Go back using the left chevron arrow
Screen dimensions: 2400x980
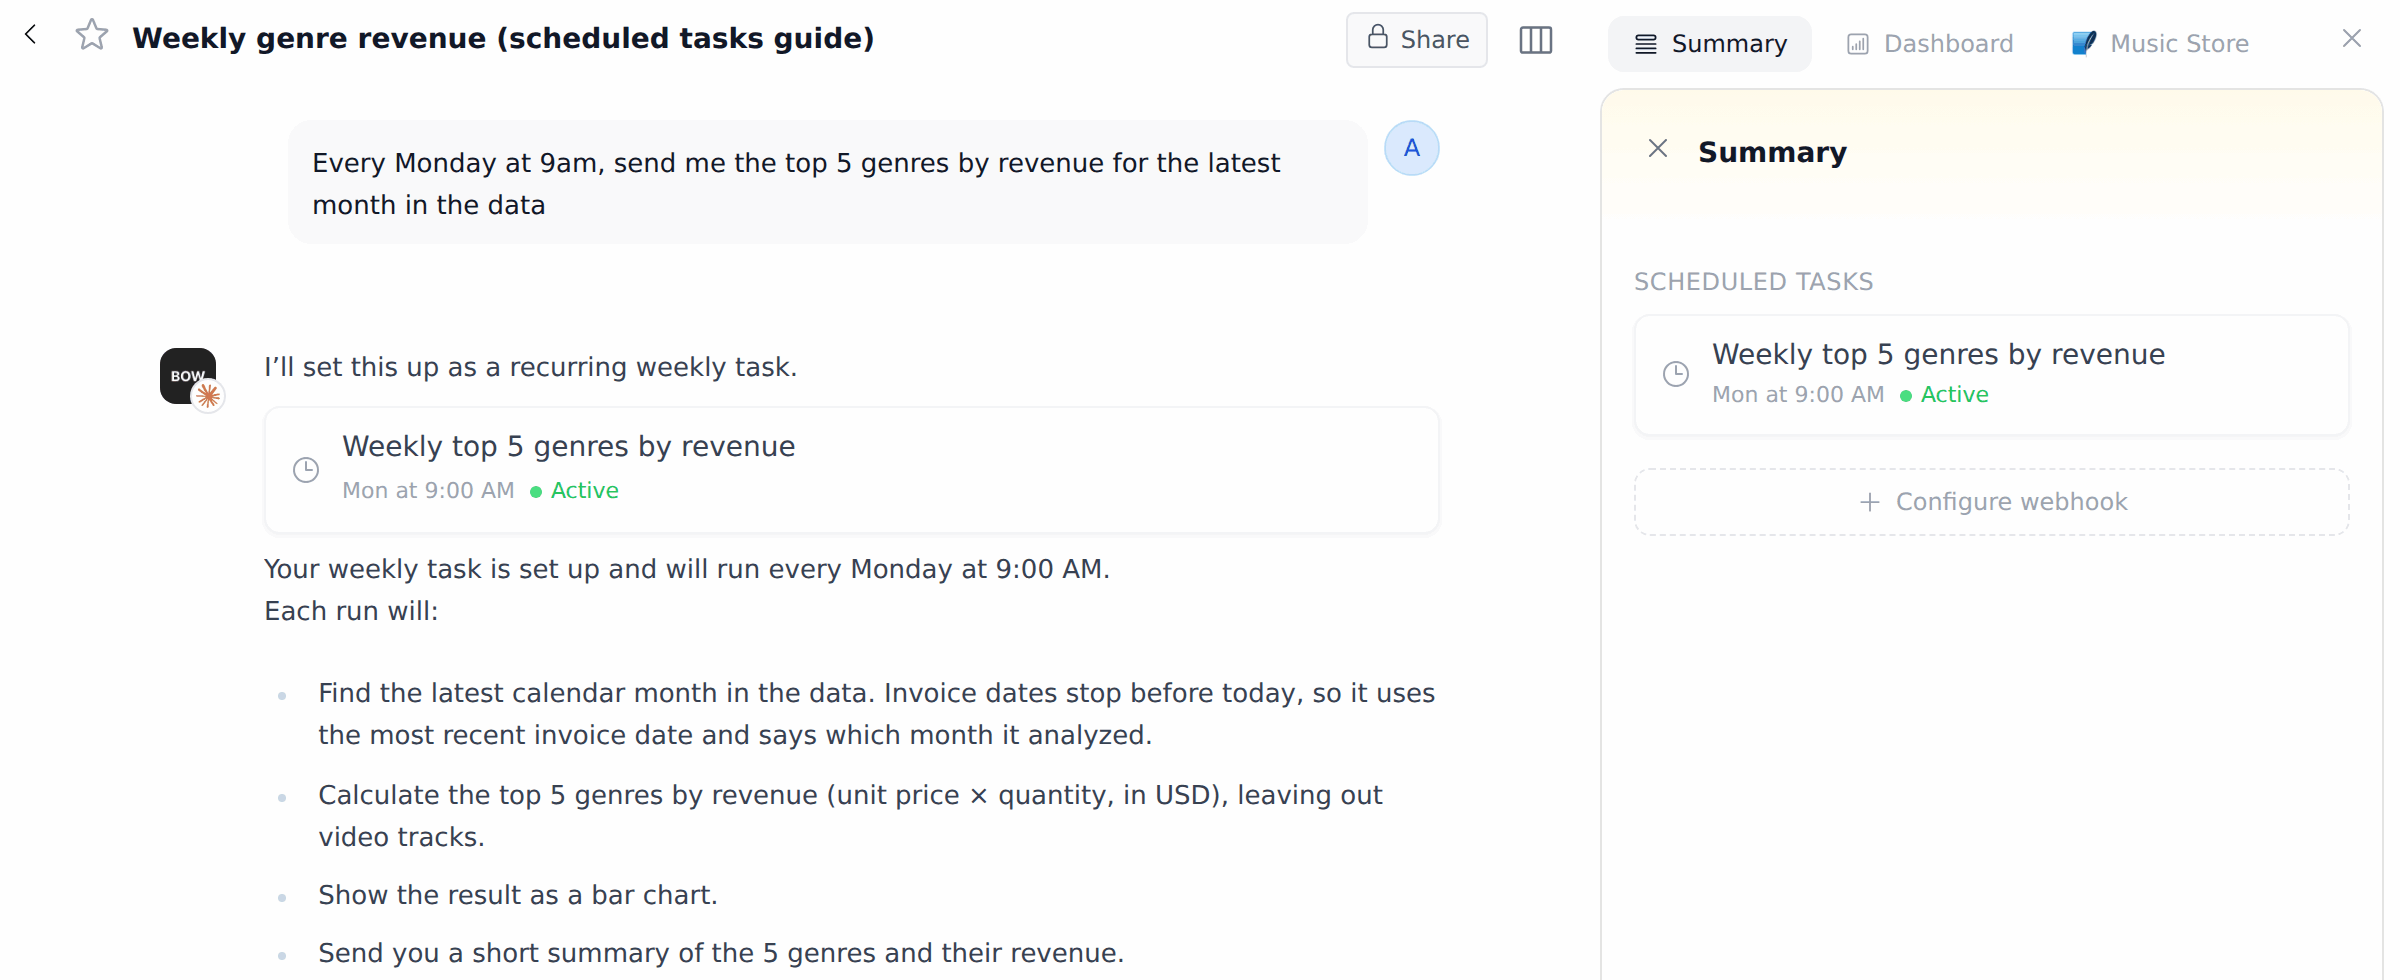tap(31, 35)
